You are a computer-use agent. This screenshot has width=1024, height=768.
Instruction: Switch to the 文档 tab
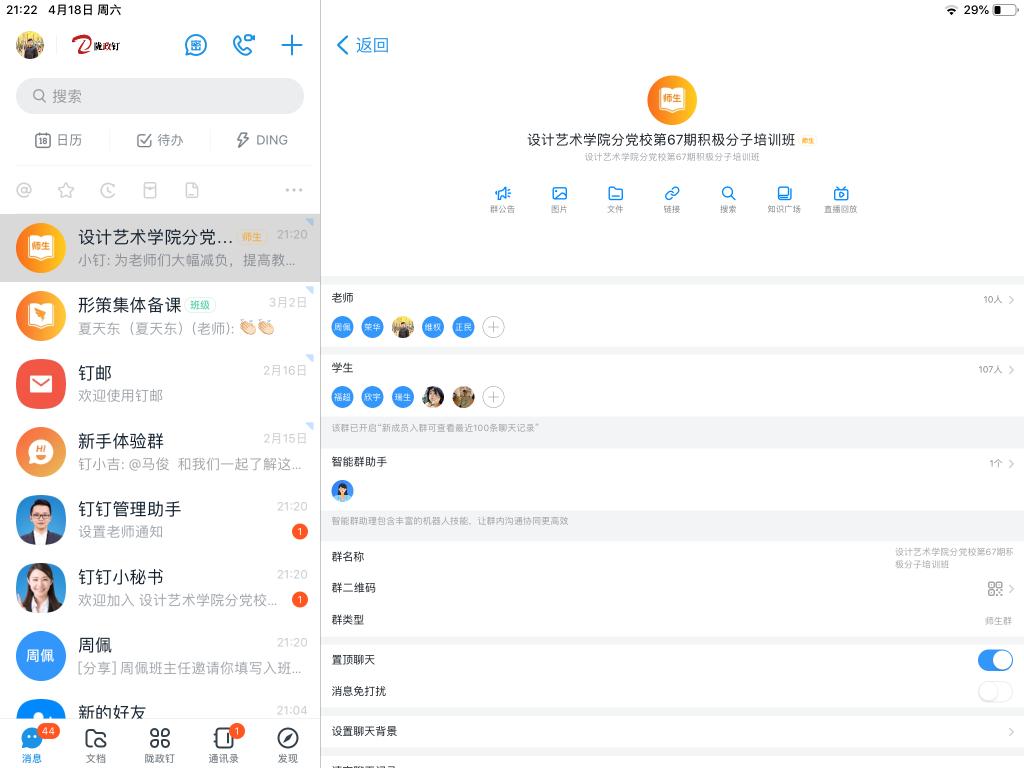[96, 744]
